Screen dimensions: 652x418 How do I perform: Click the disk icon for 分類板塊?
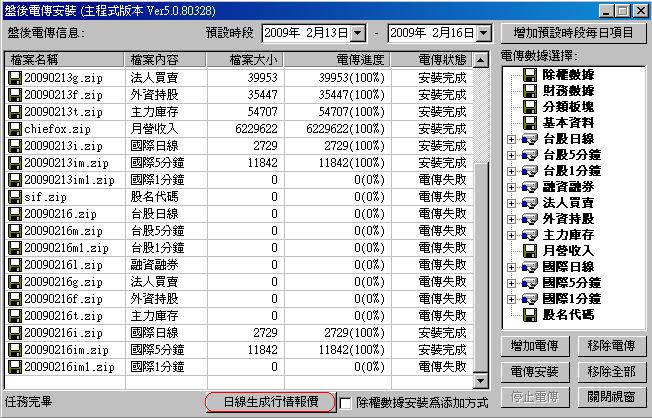tap(530, 107)
